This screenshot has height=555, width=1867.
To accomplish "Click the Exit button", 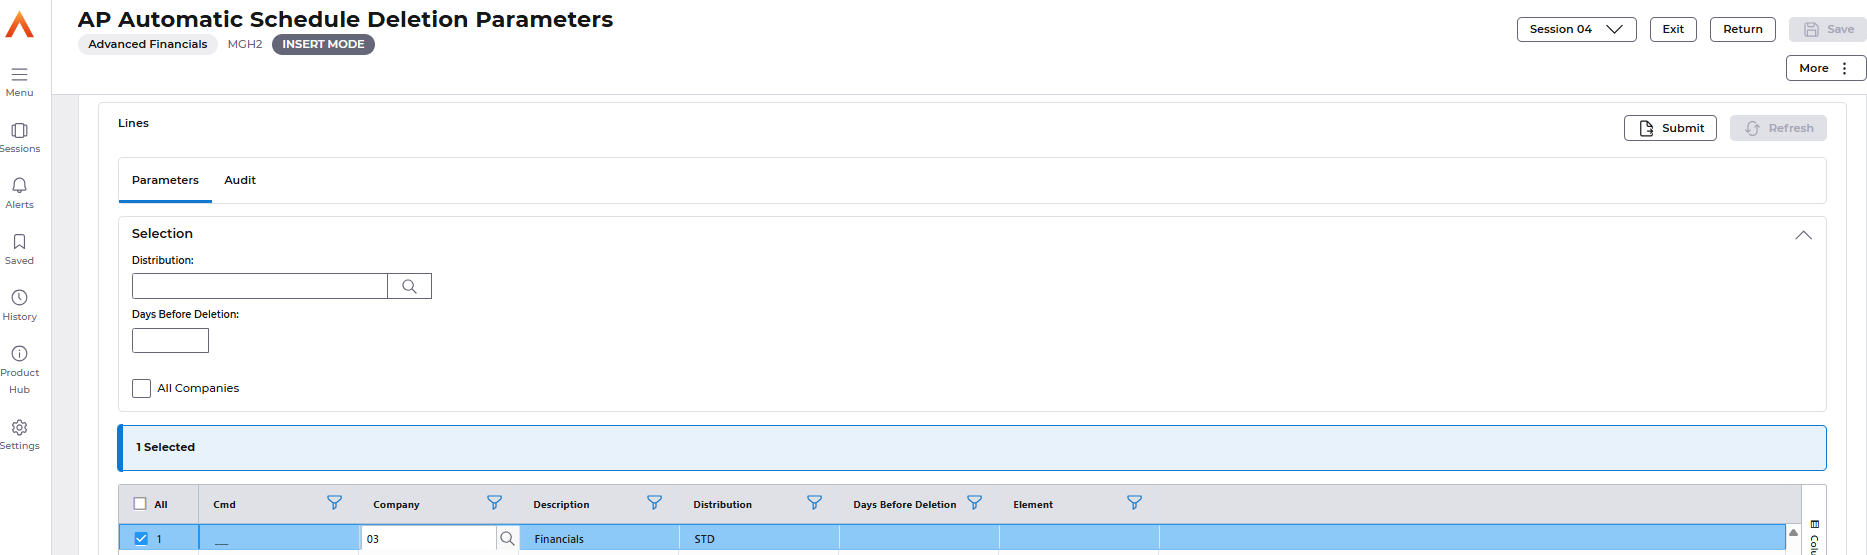I will 1673,29.
